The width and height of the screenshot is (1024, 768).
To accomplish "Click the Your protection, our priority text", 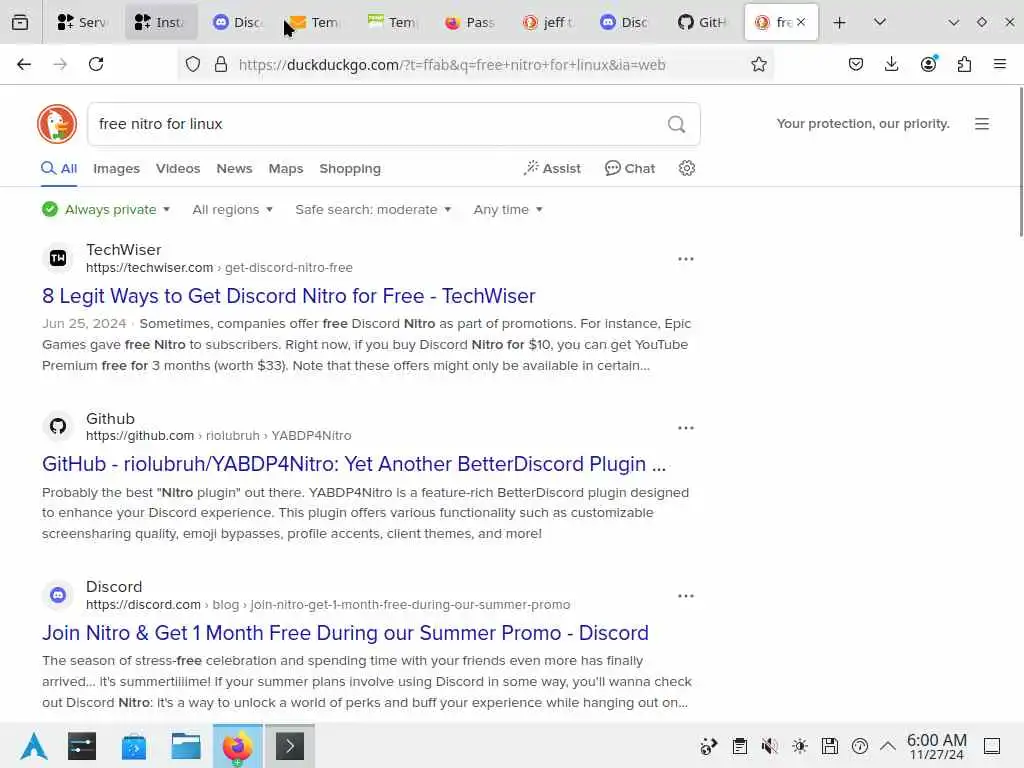I will point(863,124).
